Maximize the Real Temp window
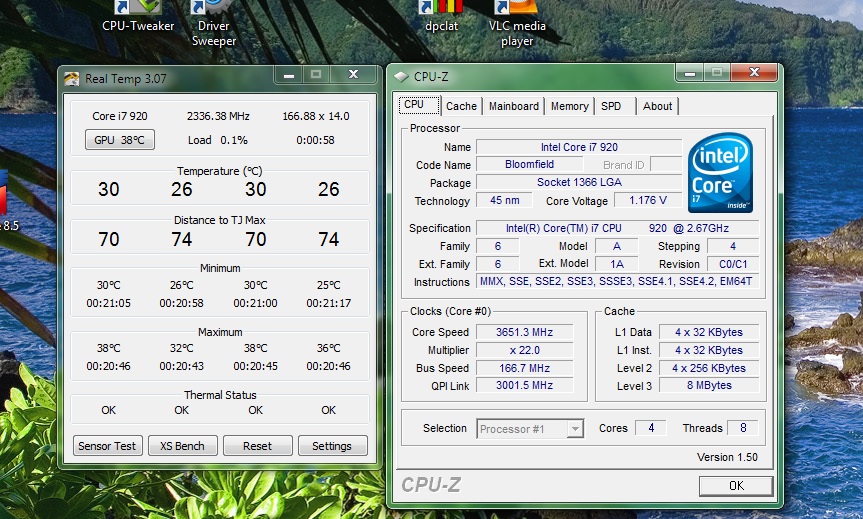 click(316, 75)
